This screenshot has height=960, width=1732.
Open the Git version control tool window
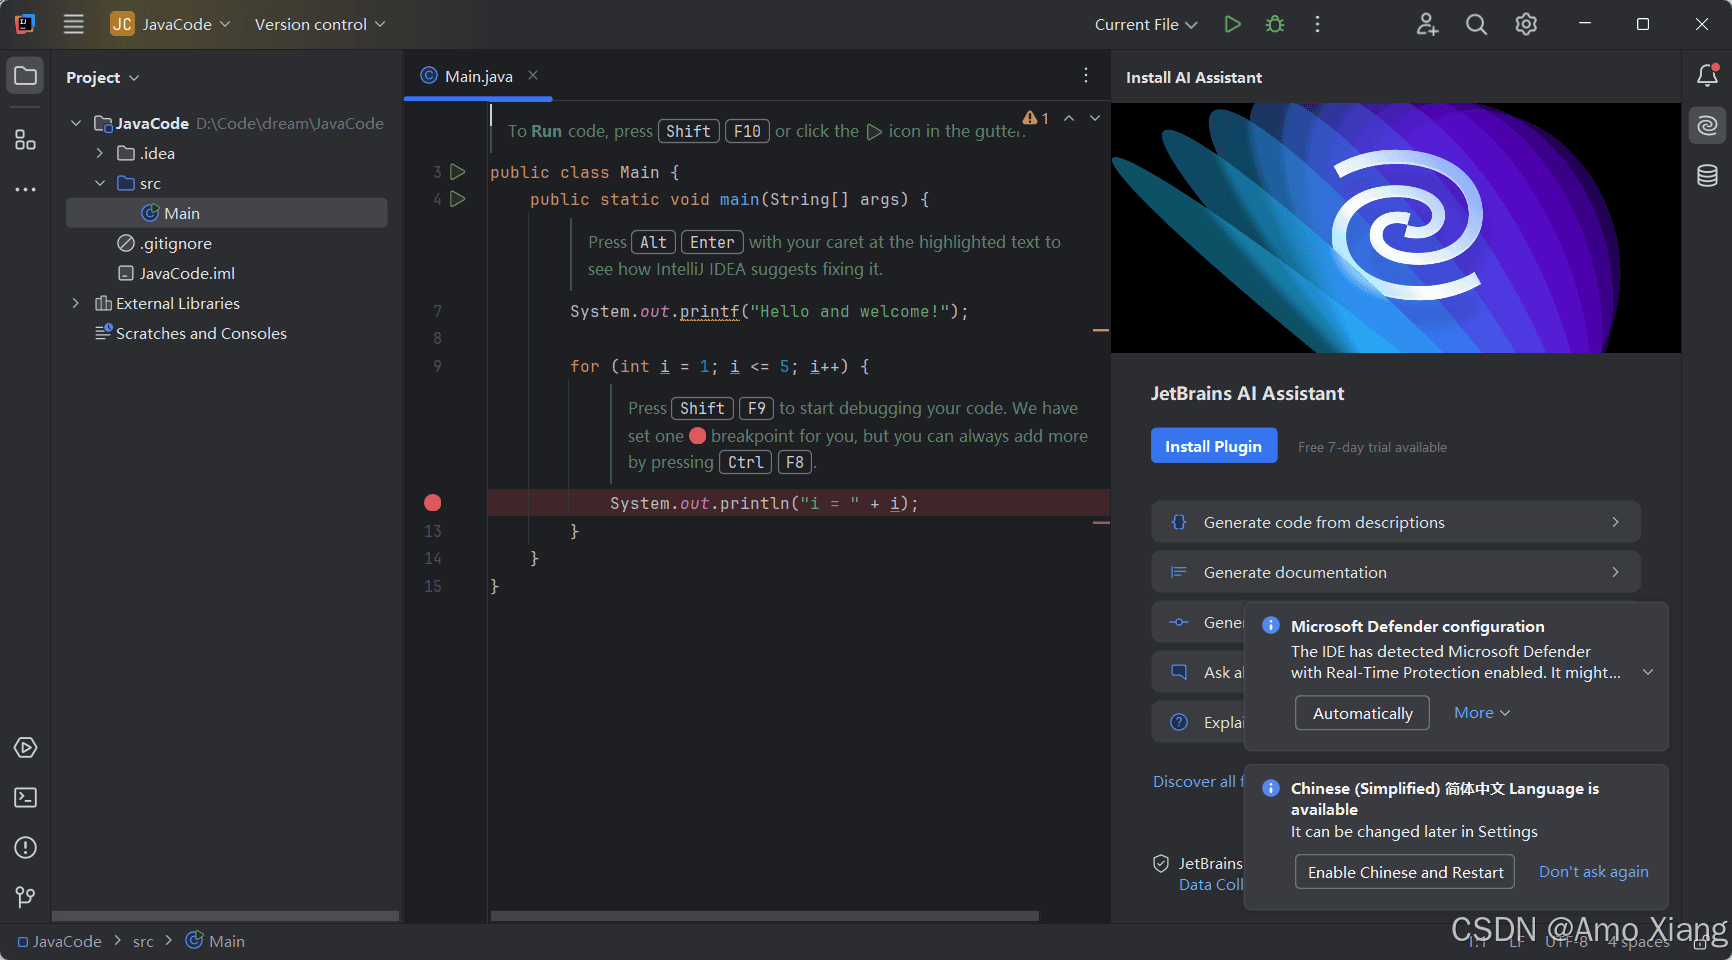click(x=25, y=897)
